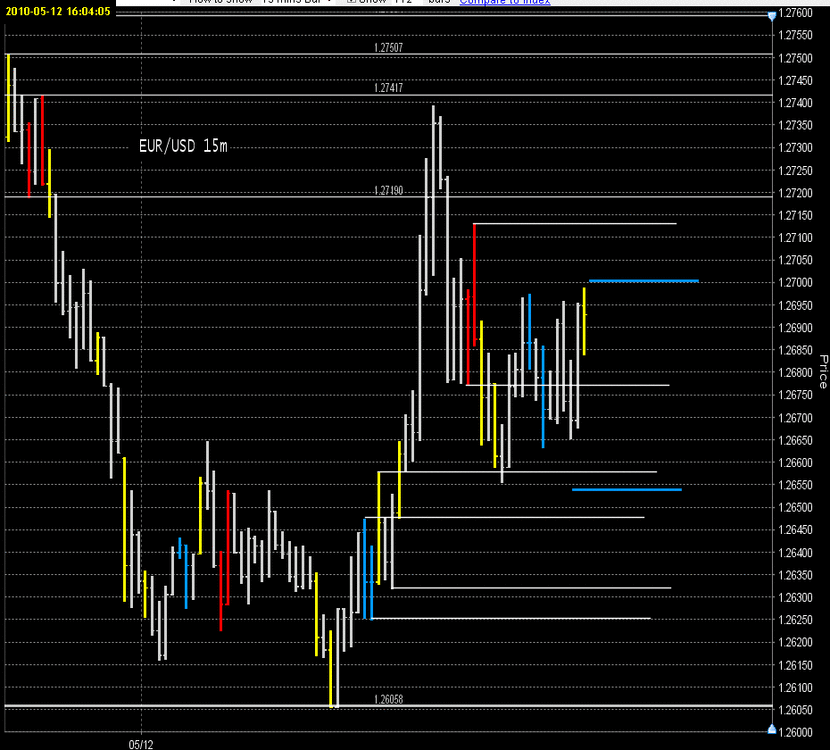This screenshot has height=750, width=830.
Task: Click the top price-scale slider handle
Action: coord(772,16)
